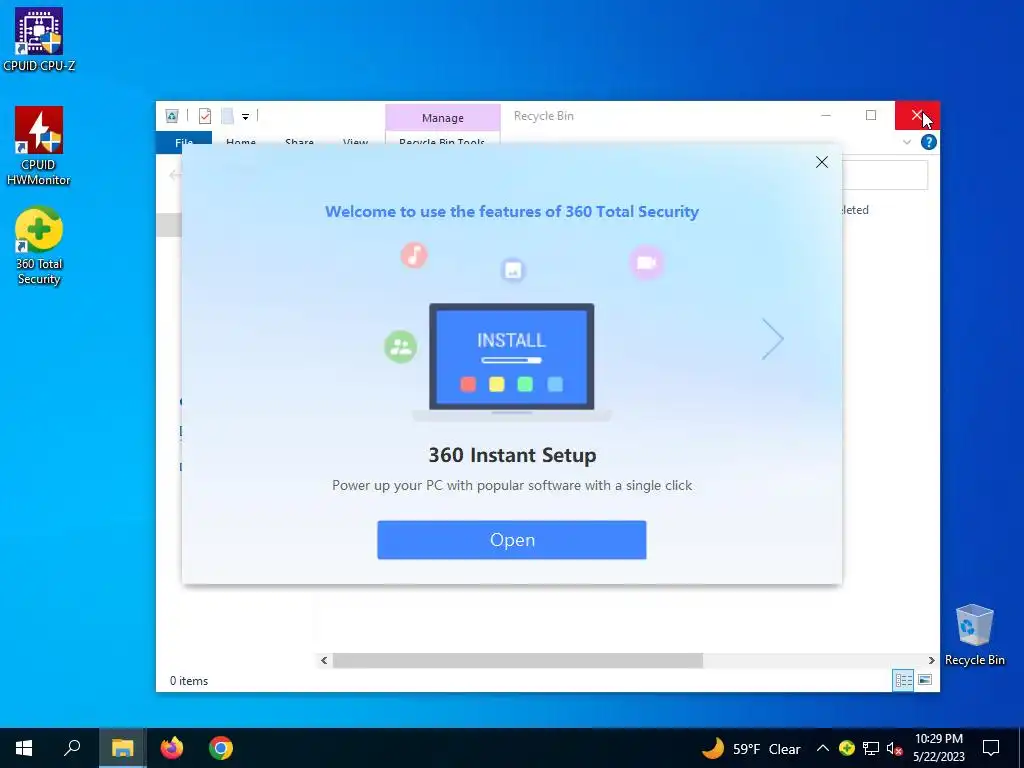The image size is (1024, 768).
Task: Close the 360 Total Security welcome popup
Action: (x=822, y=162)
